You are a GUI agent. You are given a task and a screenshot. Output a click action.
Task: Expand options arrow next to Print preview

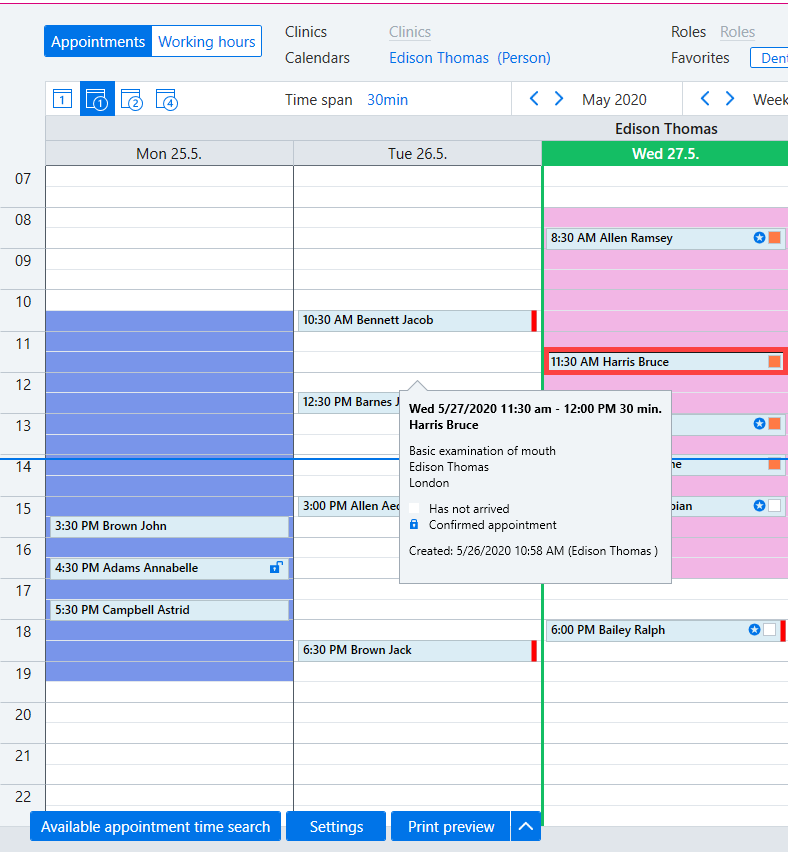(x=526, y=826)
